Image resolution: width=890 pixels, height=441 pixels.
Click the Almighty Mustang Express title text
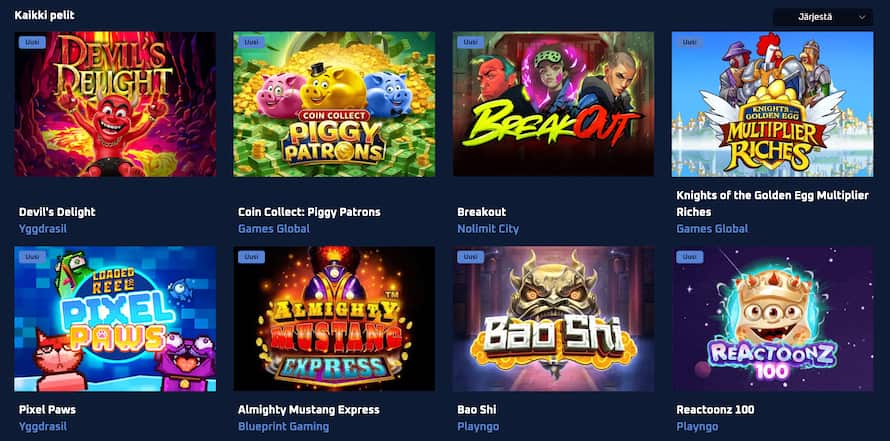pos(309,409)
